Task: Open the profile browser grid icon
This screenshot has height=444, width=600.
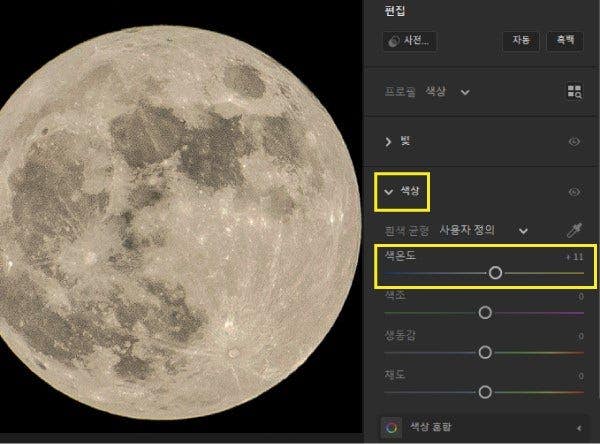Action: [574, 91]
